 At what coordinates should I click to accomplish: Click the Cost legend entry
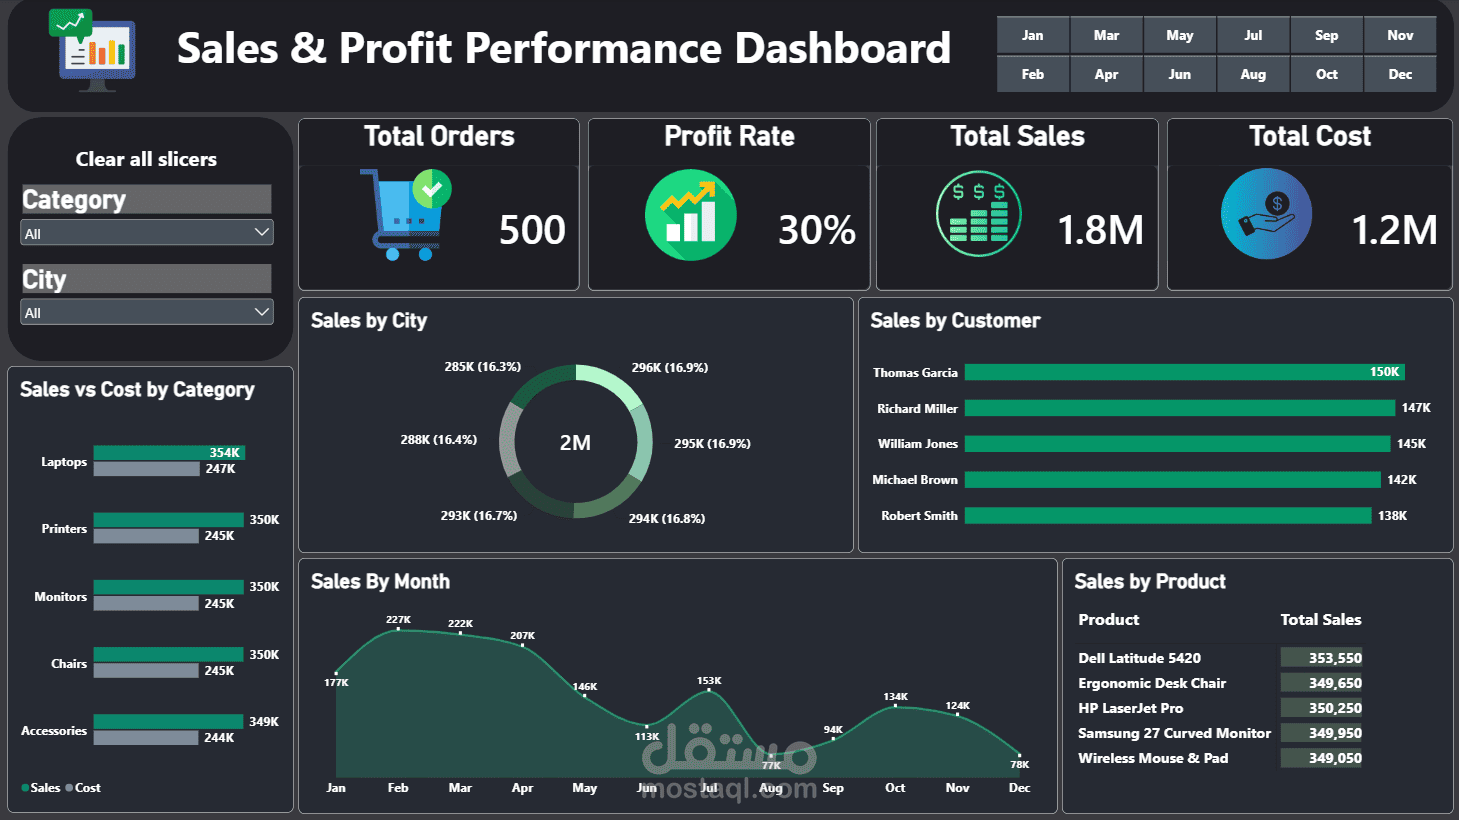click(x=83, y=788)
